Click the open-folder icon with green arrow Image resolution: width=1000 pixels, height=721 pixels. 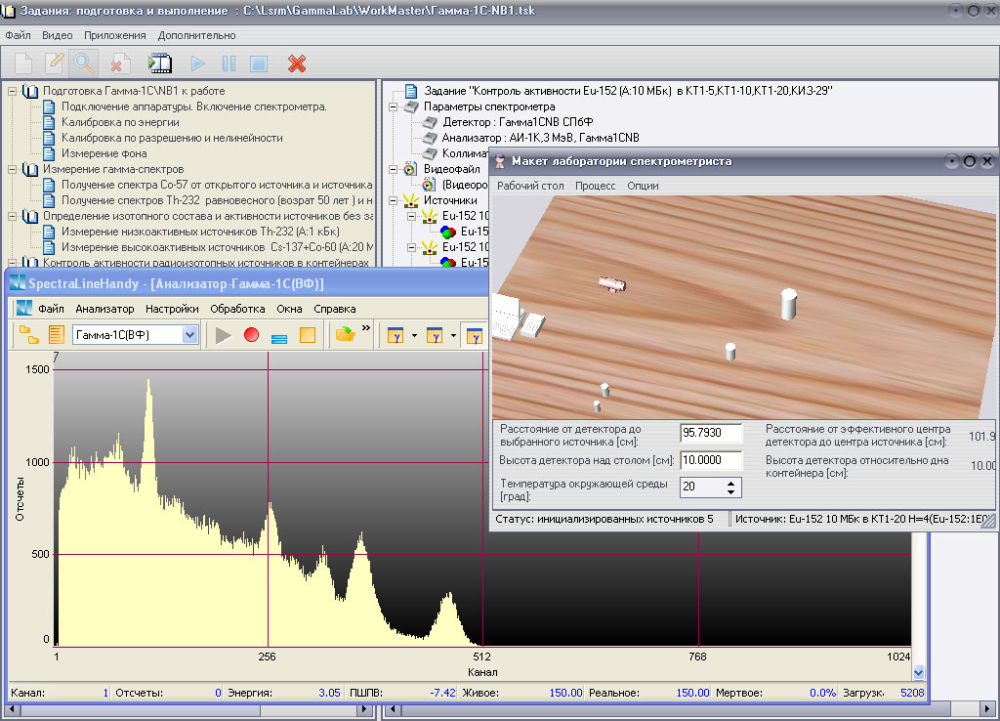point(345,335)
